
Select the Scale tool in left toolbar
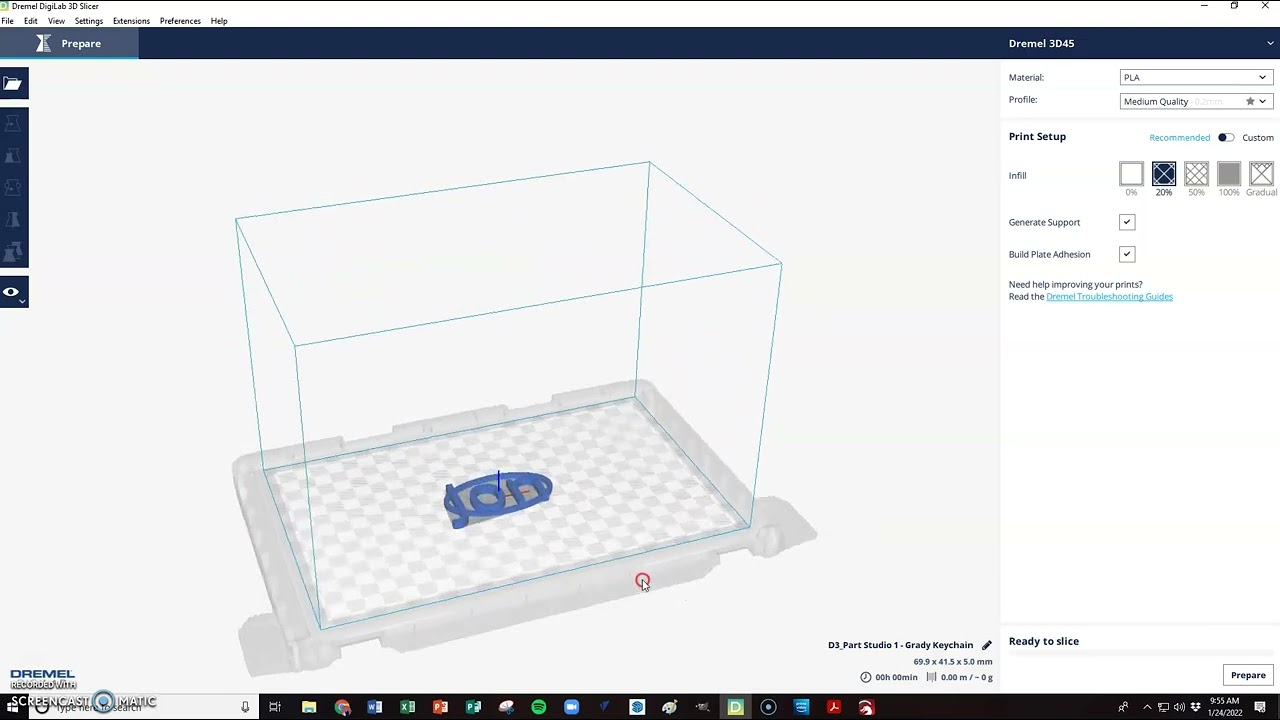pyautogui.click(x=13, y=156)
